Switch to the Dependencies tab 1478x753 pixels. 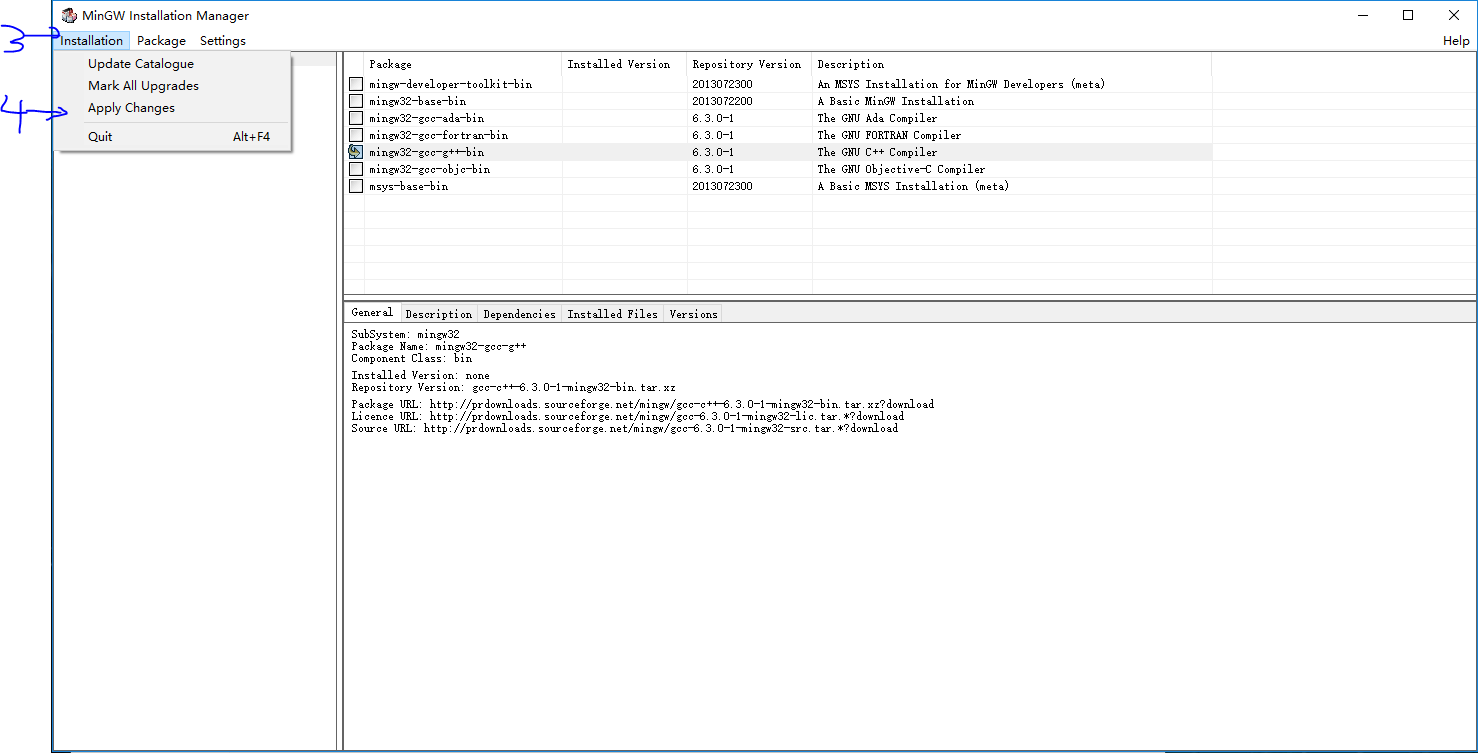(520, 314)
